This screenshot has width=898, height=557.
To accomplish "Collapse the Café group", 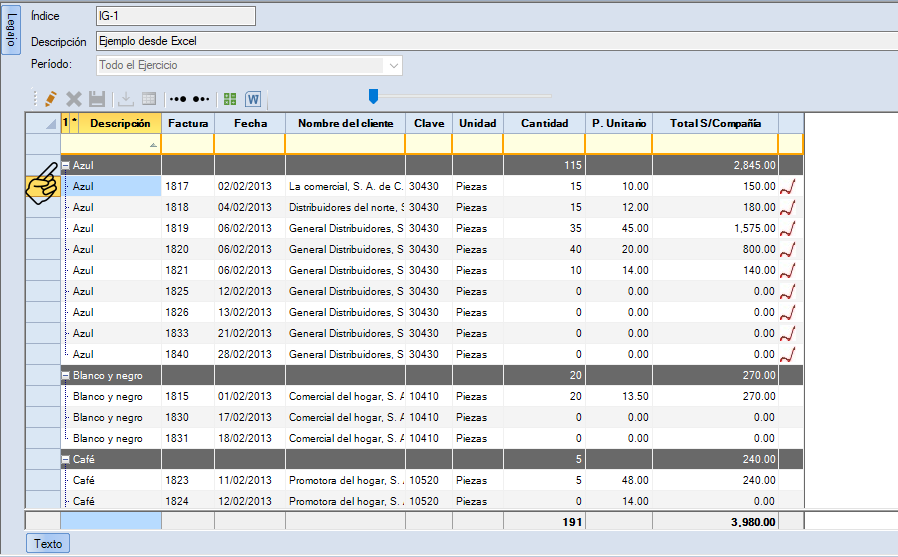I will click(x=66, y=459).
